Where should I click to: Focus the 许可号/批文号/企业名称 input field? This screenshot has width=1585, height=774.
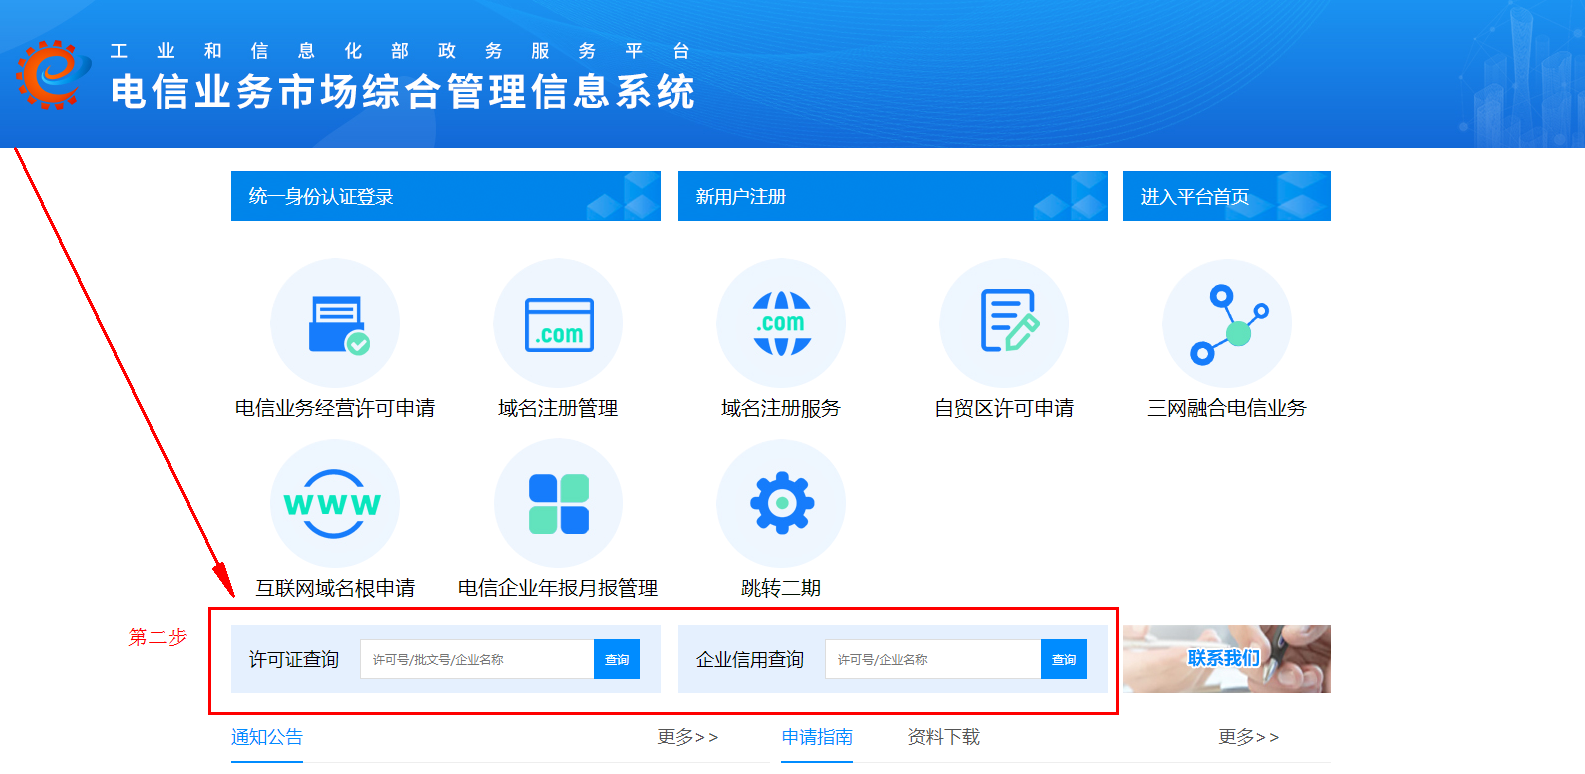point(477,659)
